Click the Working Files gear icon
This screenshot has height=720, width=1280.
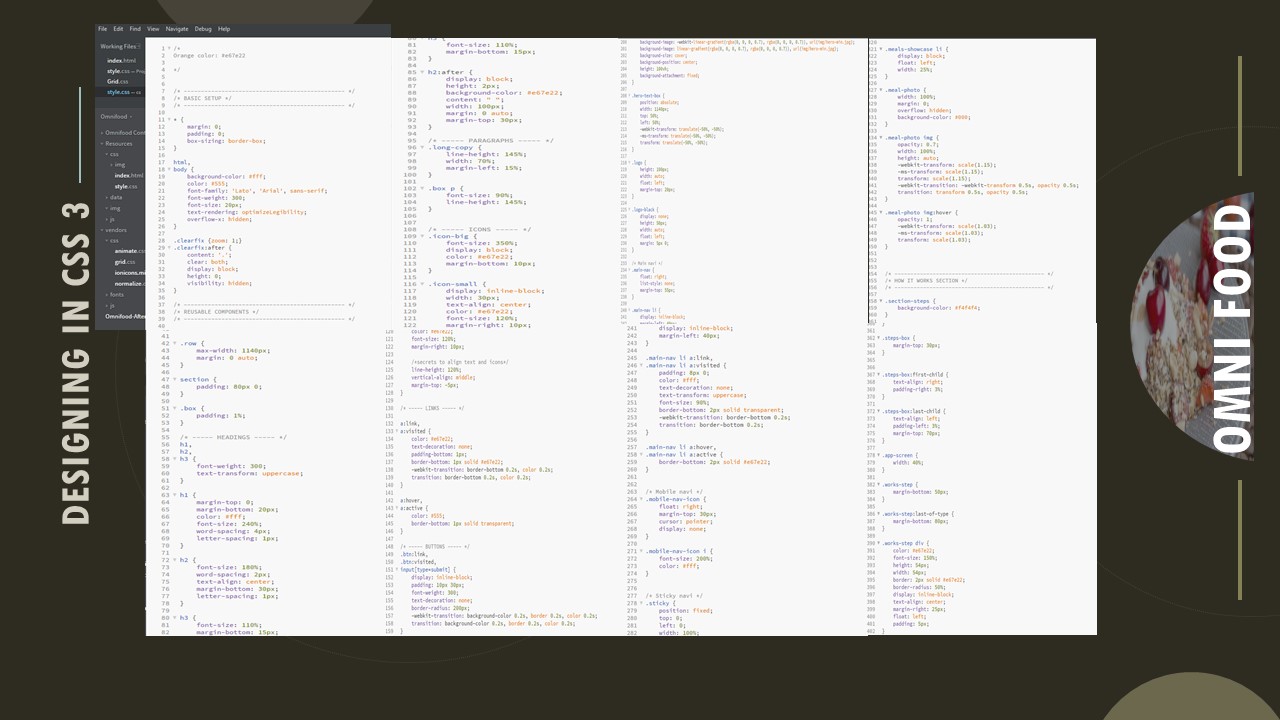(141, 46)
